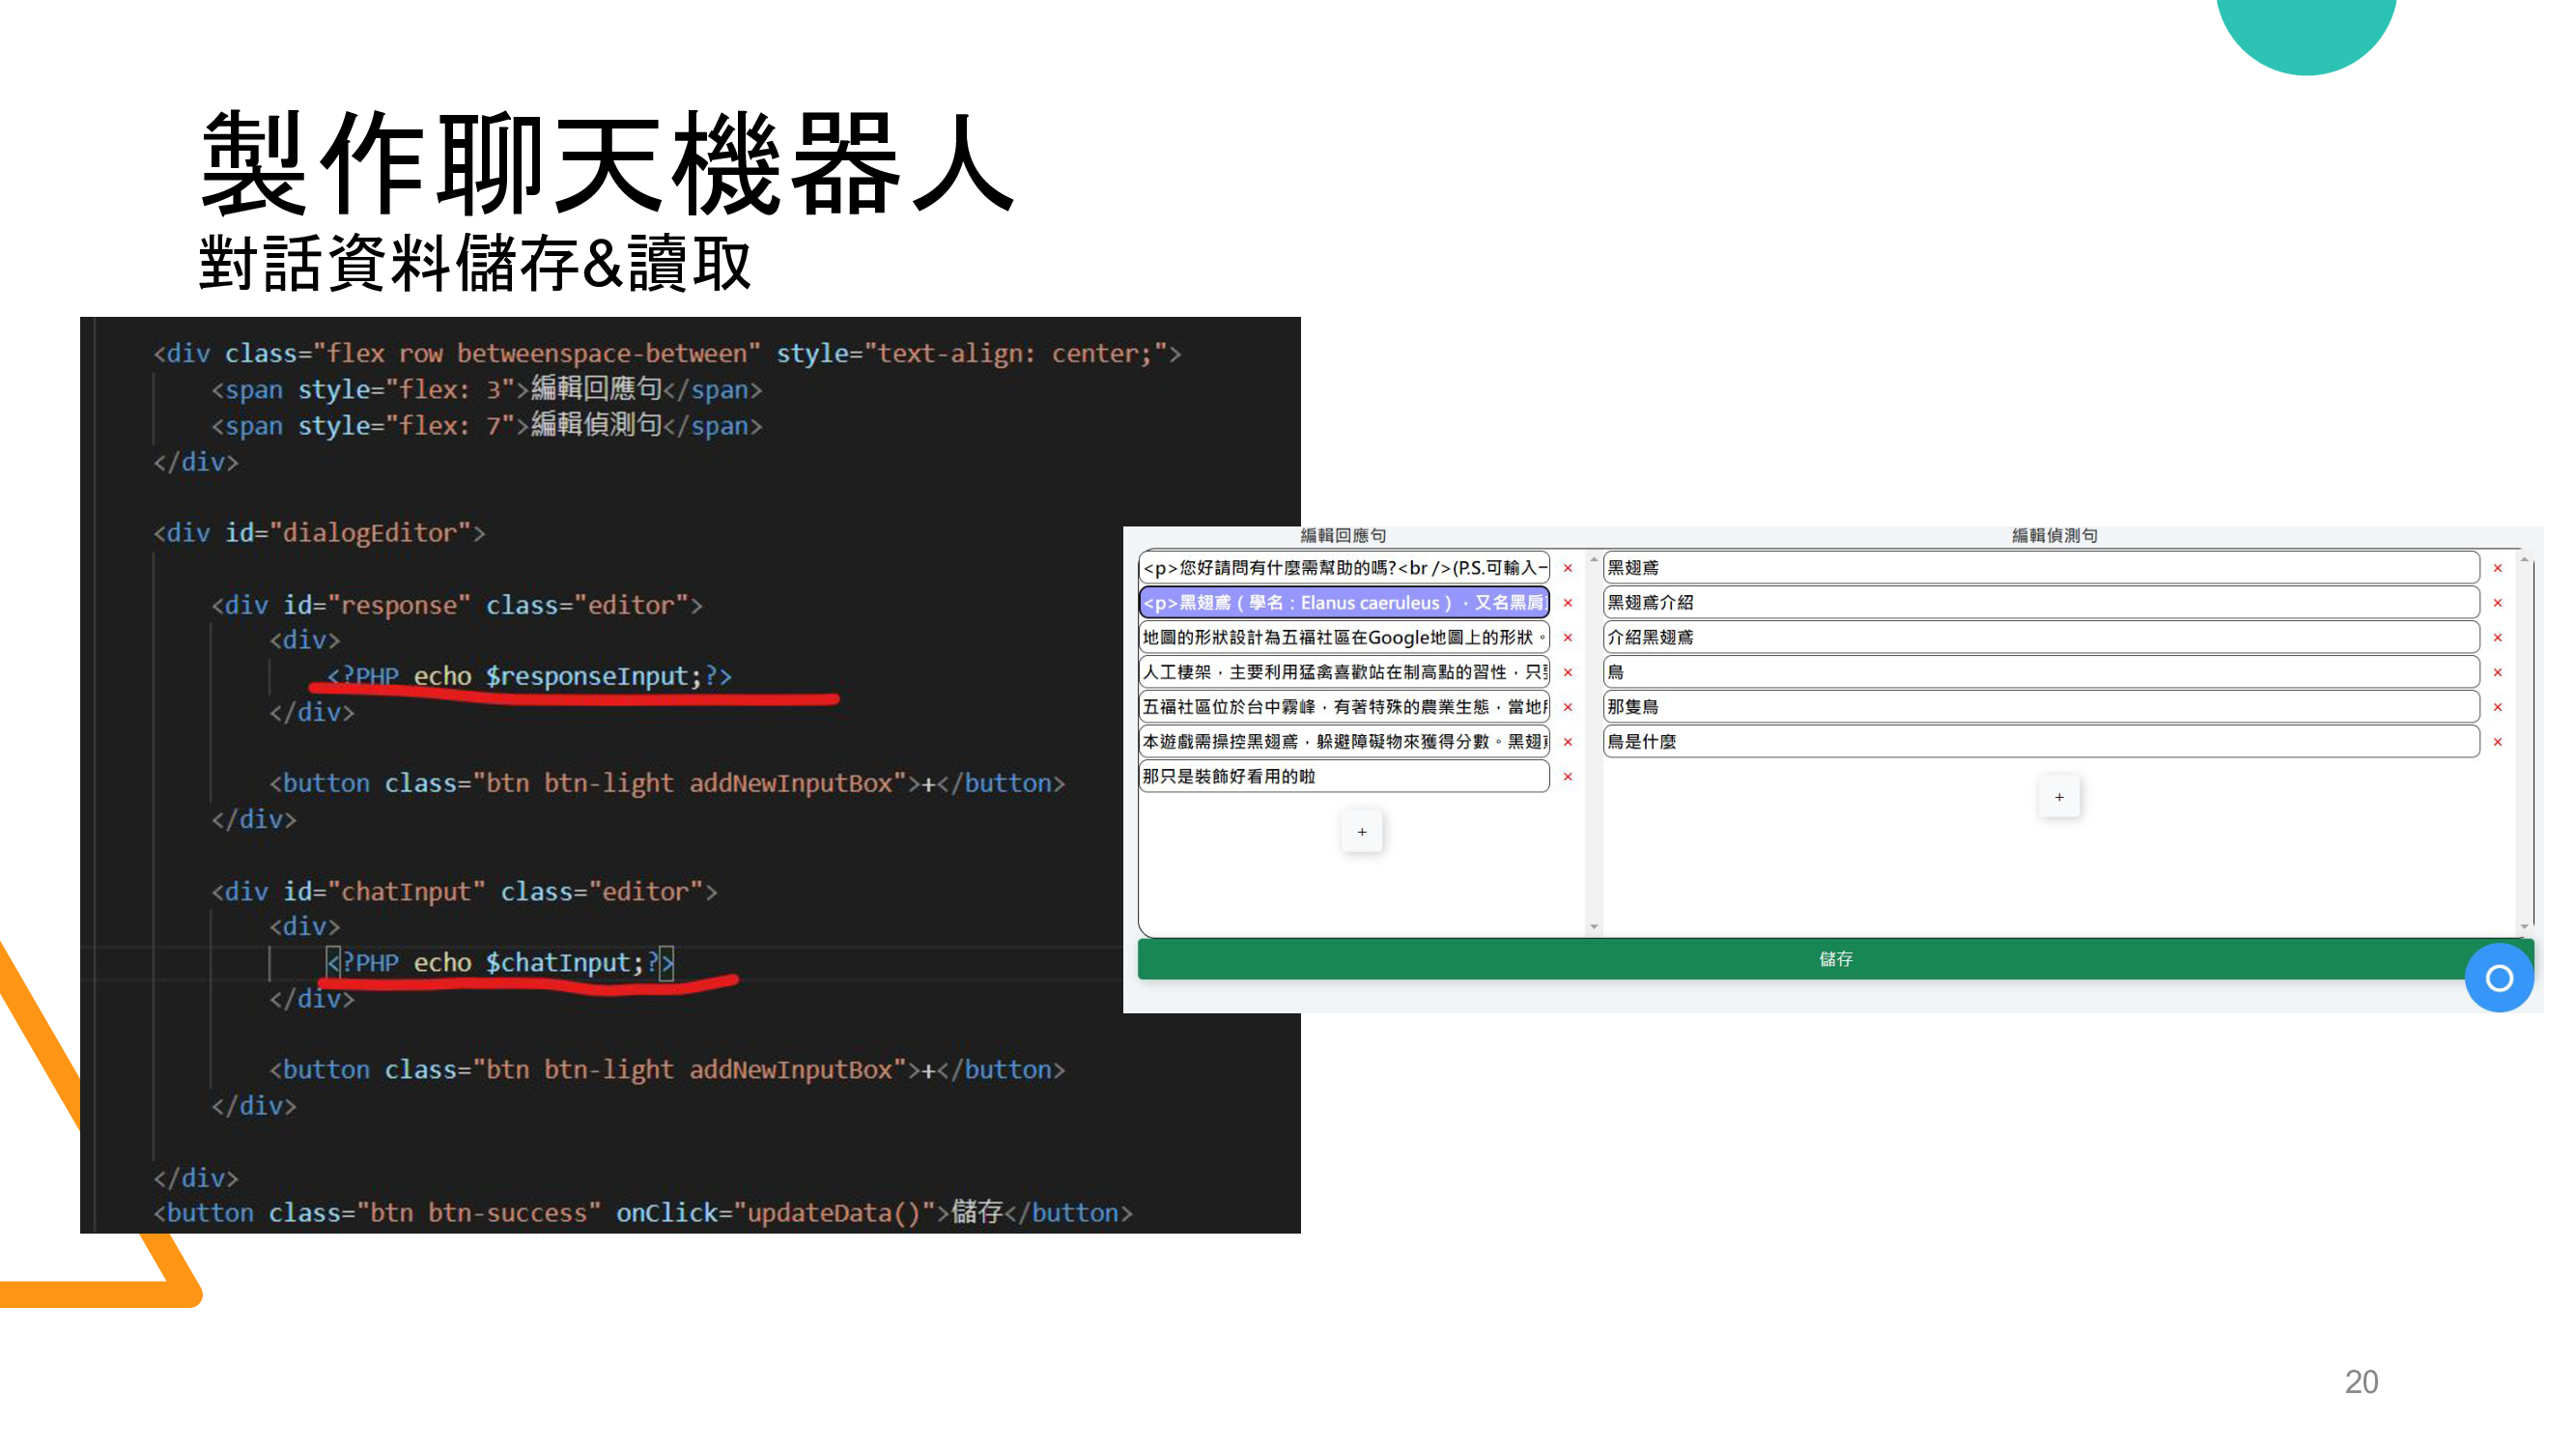This screenshot has height=1449, width=2576.
Task: Remove the 鳥是什麼 detection phrase
Action: click(2497, 742)
